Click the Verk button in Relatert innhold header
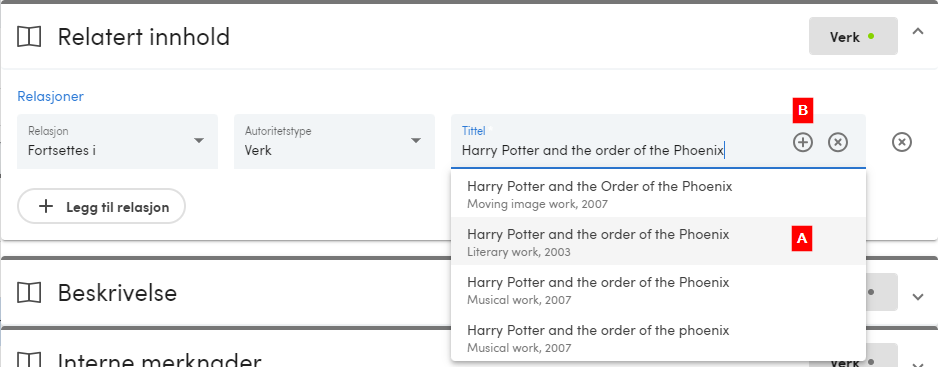 click(x=853, y=37)
